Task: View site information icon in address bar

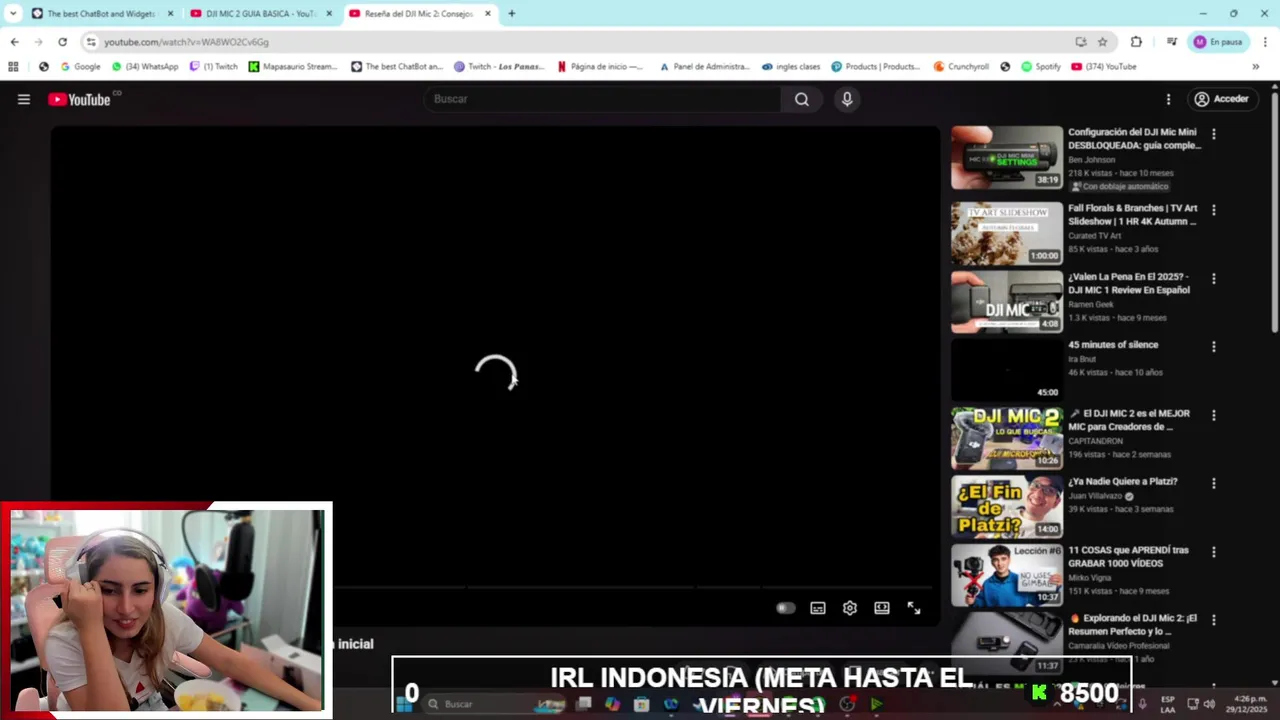Action: pyautogui.click(x=91, y=42)
